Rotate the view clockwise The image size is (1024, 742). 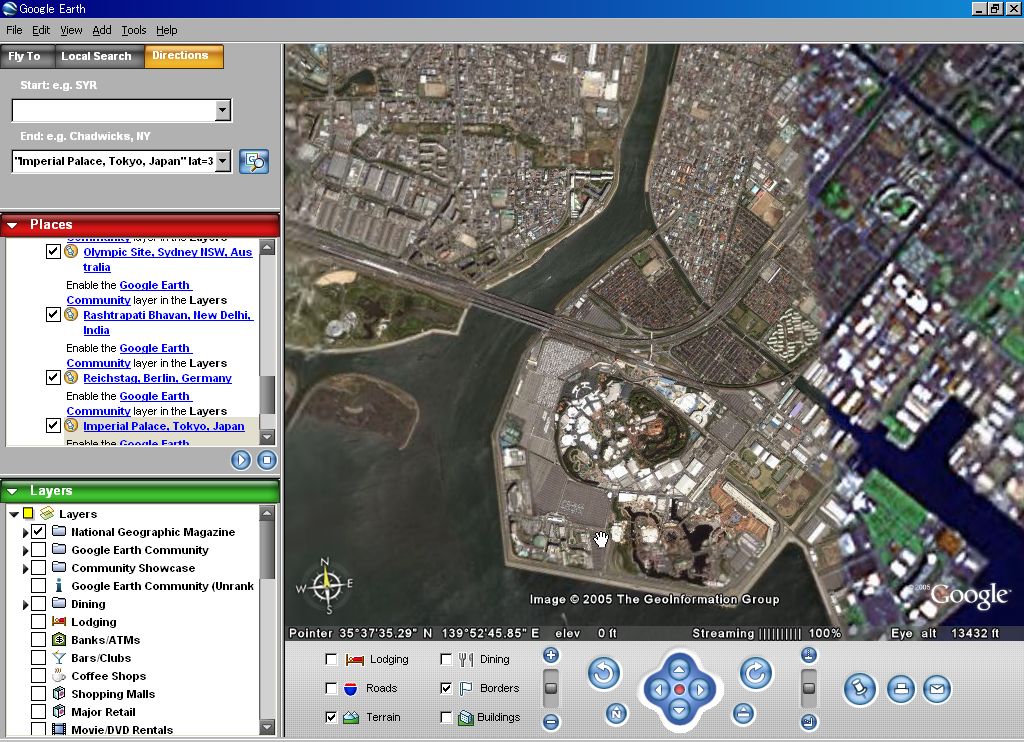click(756, 673)
